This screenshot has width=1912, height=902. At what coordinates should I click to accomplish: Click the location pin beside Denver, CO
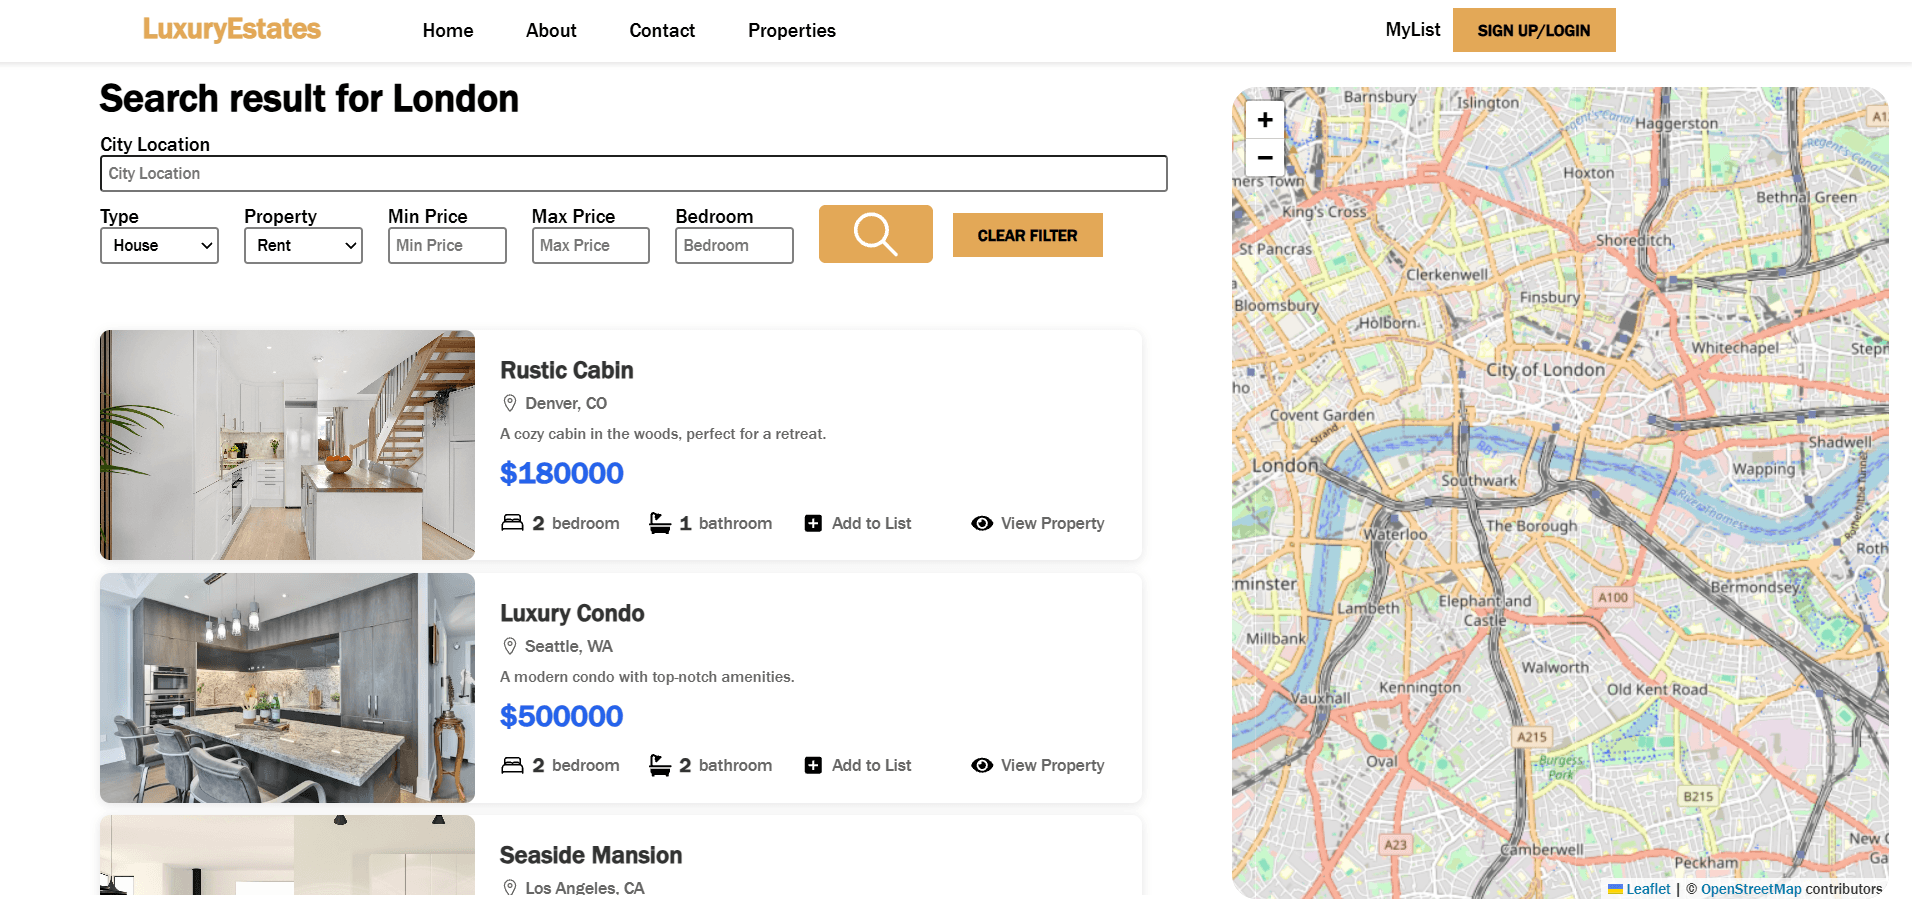tap(509, 403)
